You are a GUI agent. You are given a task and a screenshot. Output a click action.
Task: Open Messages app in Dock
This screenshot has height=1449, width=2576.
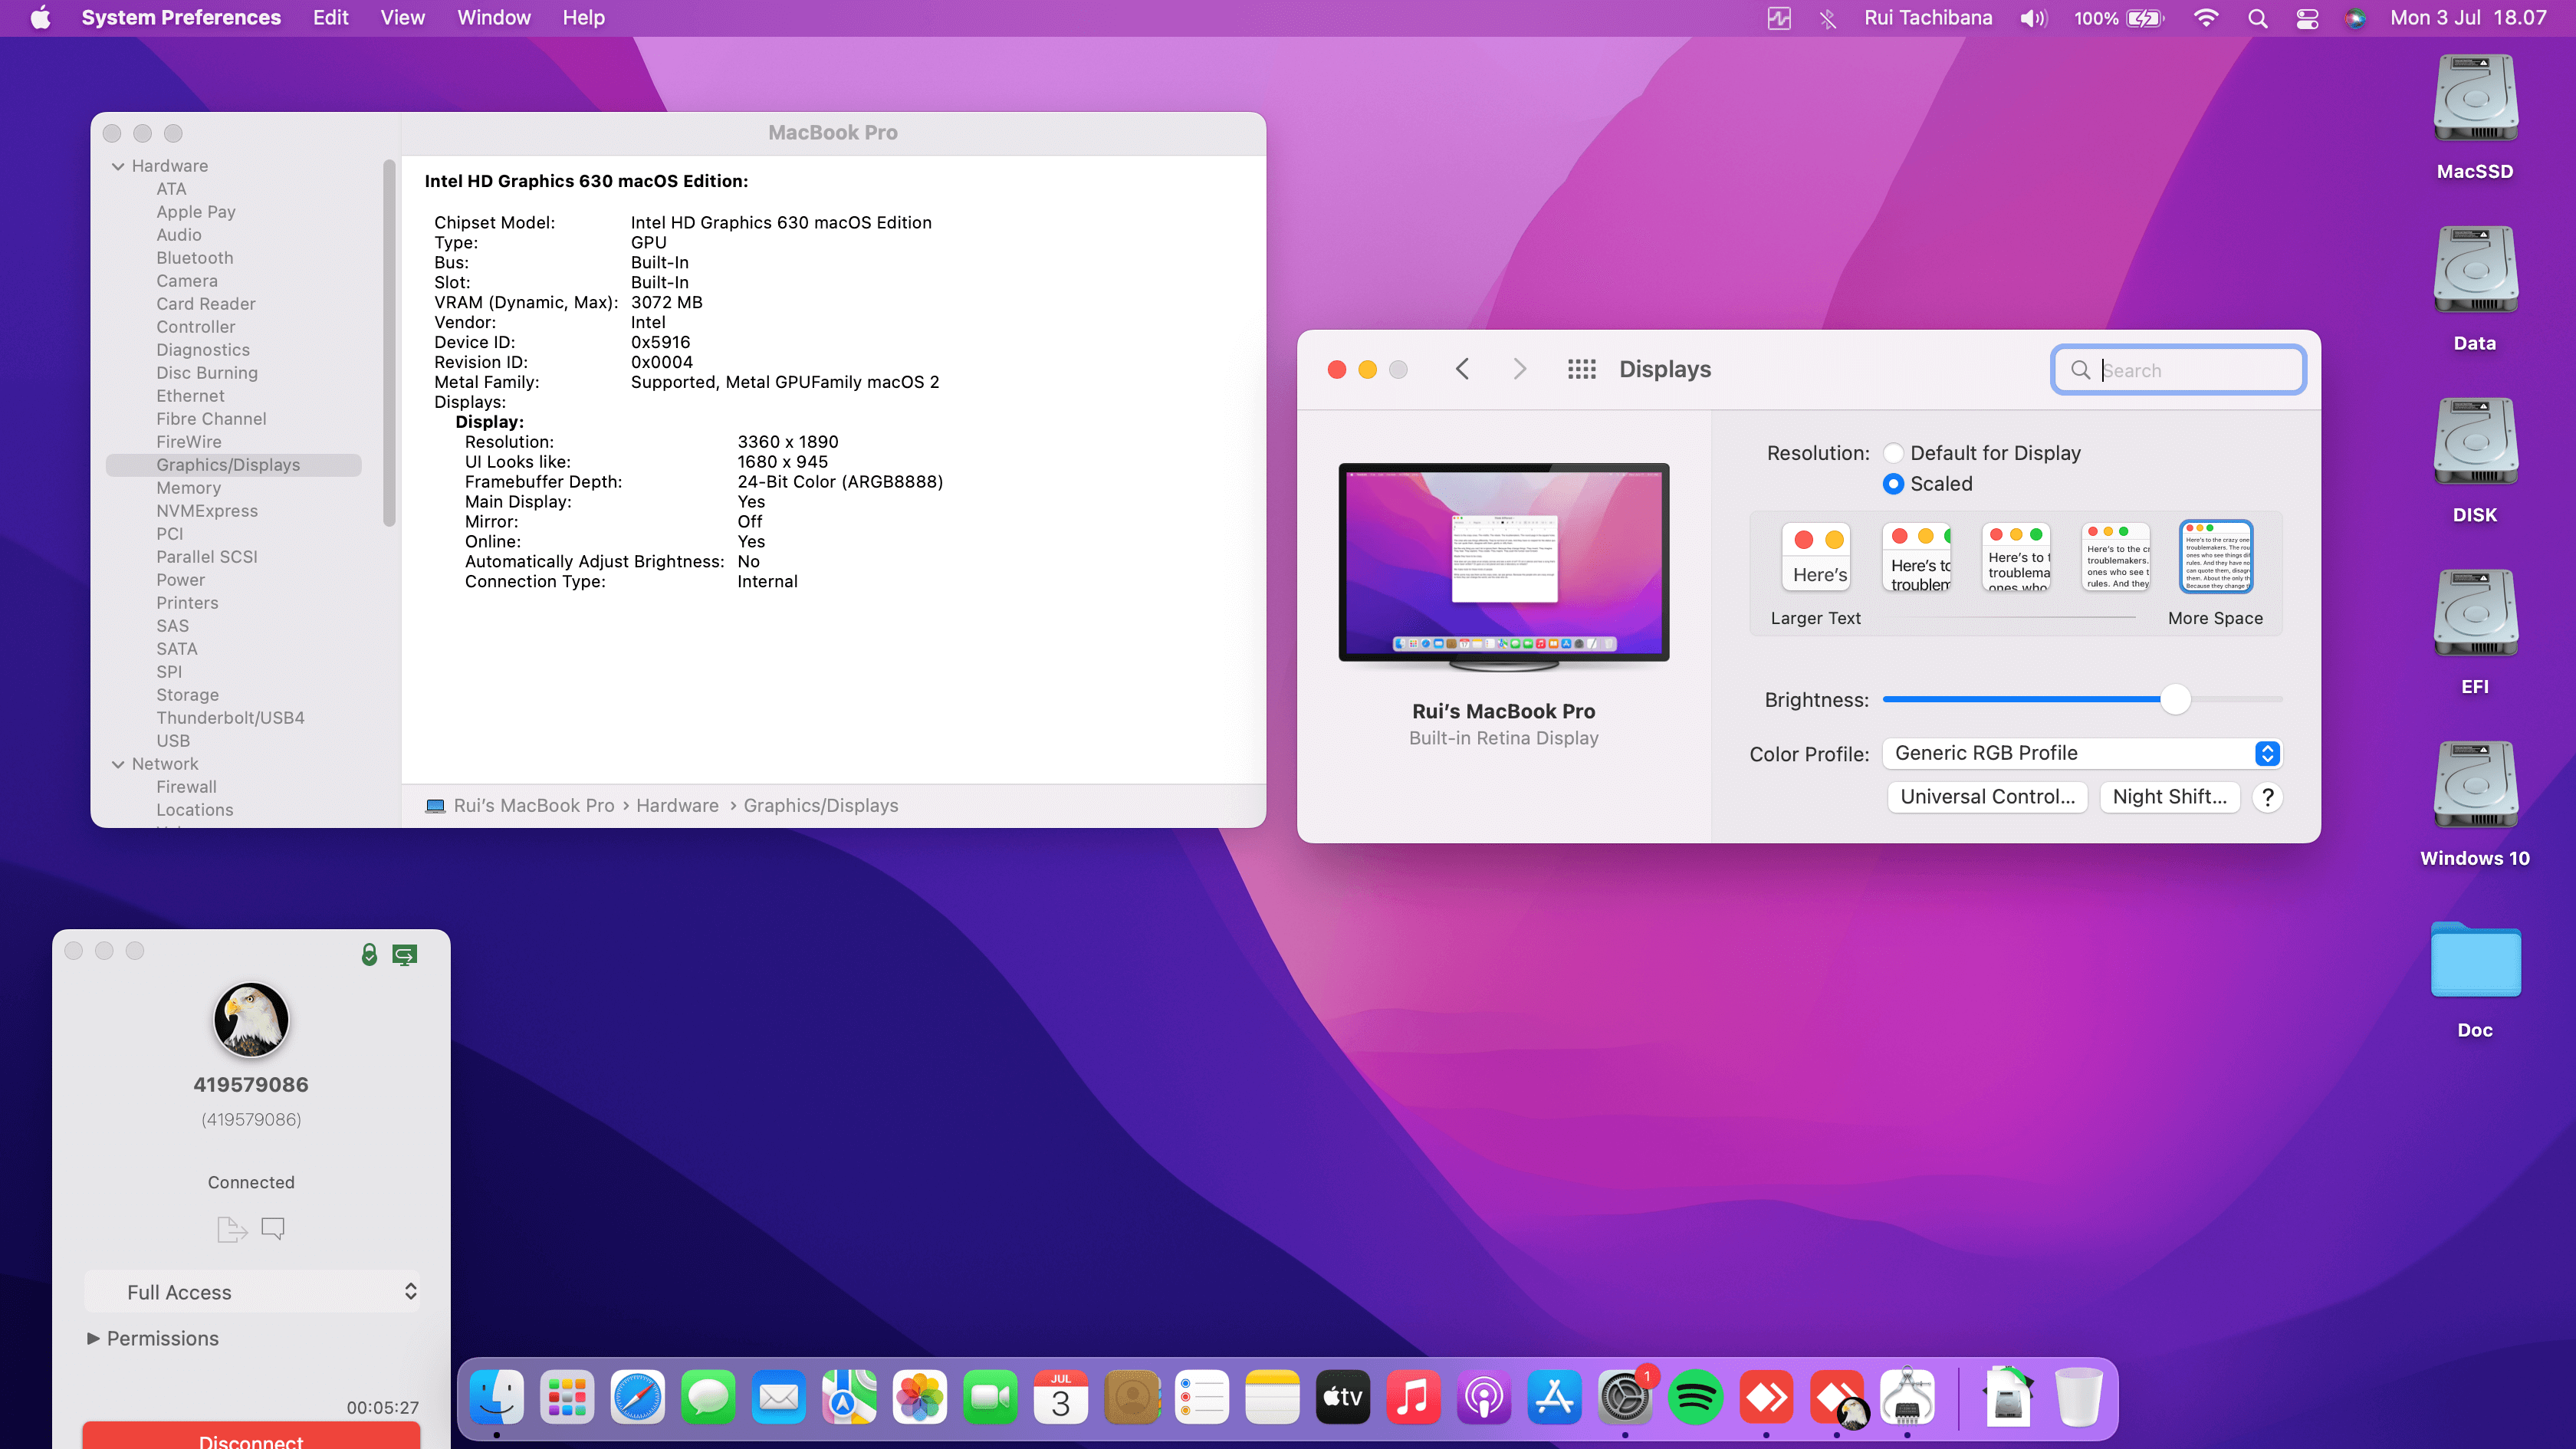coord(708,1396)
